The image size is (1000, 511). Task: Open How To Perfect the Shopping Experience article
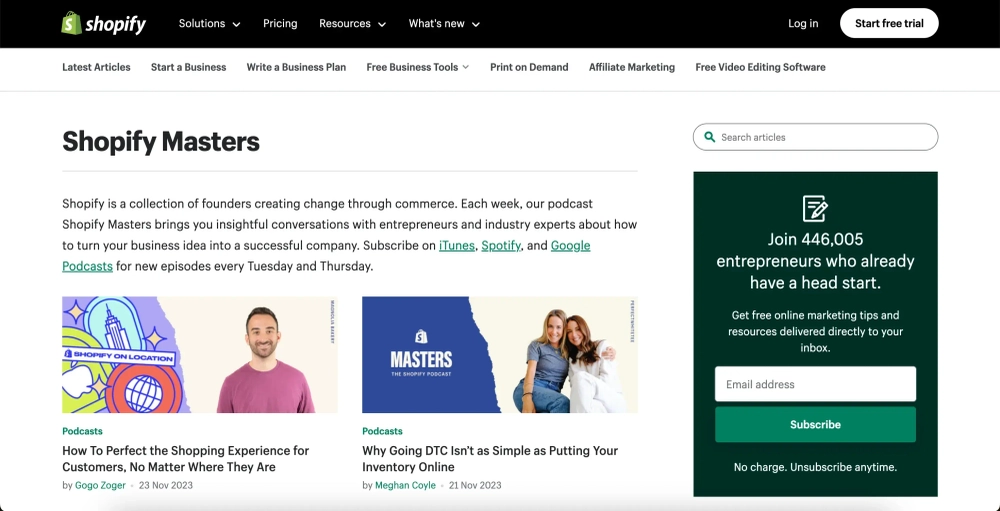click(186, 459)
